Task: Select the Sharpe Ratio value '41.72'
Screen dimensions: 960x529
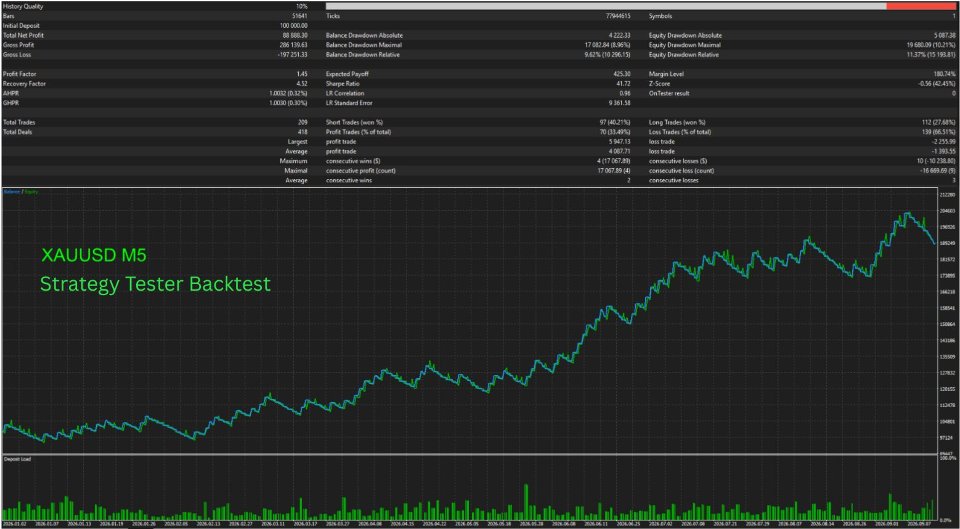Action: (624, 84)
